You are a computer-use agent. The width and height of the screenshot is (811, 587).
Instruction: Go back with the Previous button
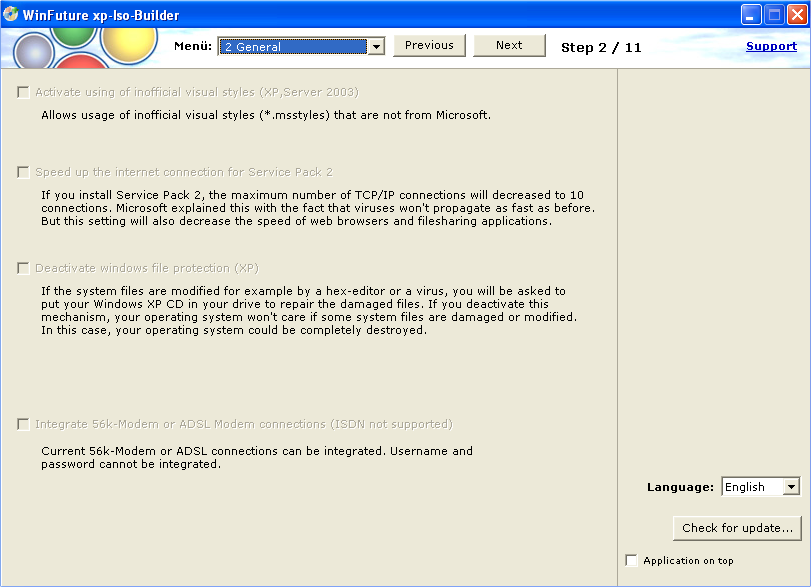coord(429,46)
